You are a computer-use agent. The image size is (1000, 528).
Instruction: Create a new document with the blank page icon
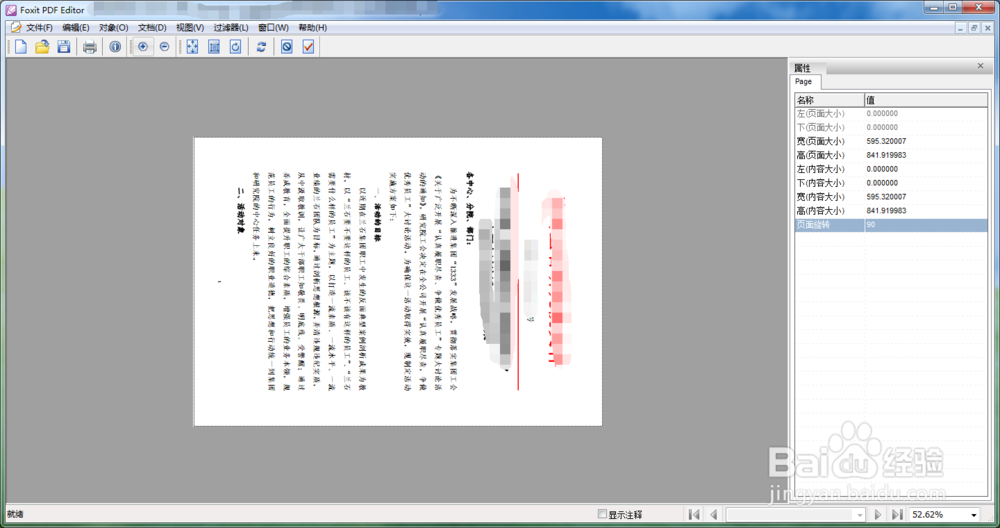[x=21, y=47]
